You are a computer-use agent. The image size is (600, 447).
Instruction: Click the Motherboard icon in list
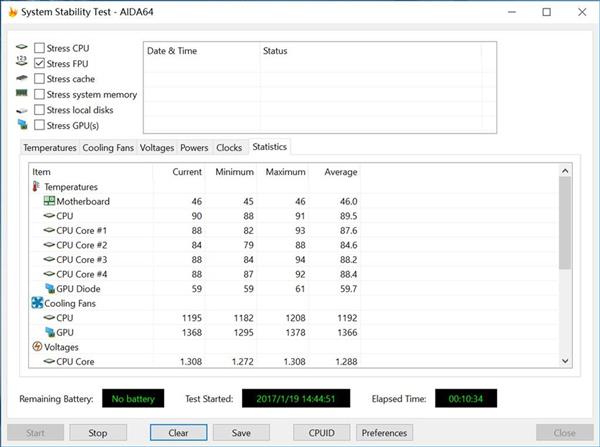click(x=48, y=201)
